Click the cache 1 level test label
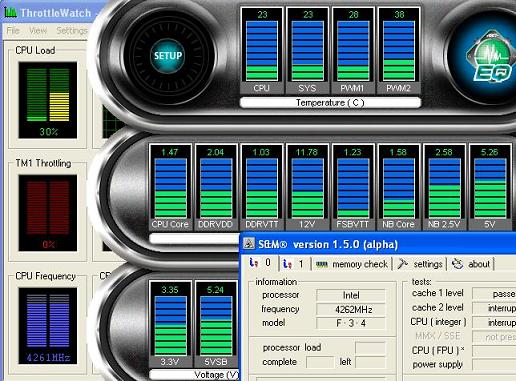This screenshot has width=516, height=381. [438, 293]
